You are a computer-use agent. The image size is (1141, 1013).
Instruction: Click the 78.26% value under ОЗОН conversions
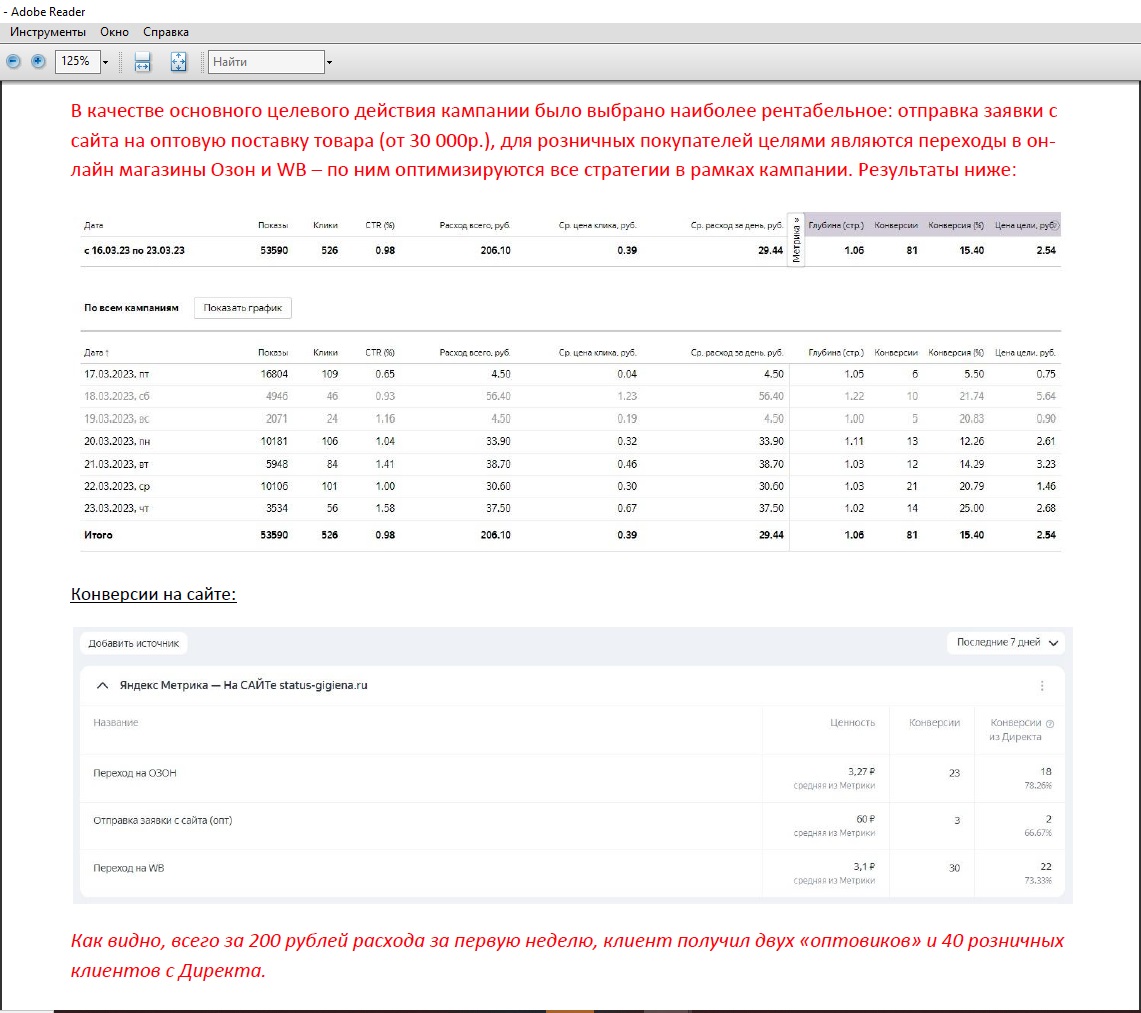click(x=1038, y=785)
